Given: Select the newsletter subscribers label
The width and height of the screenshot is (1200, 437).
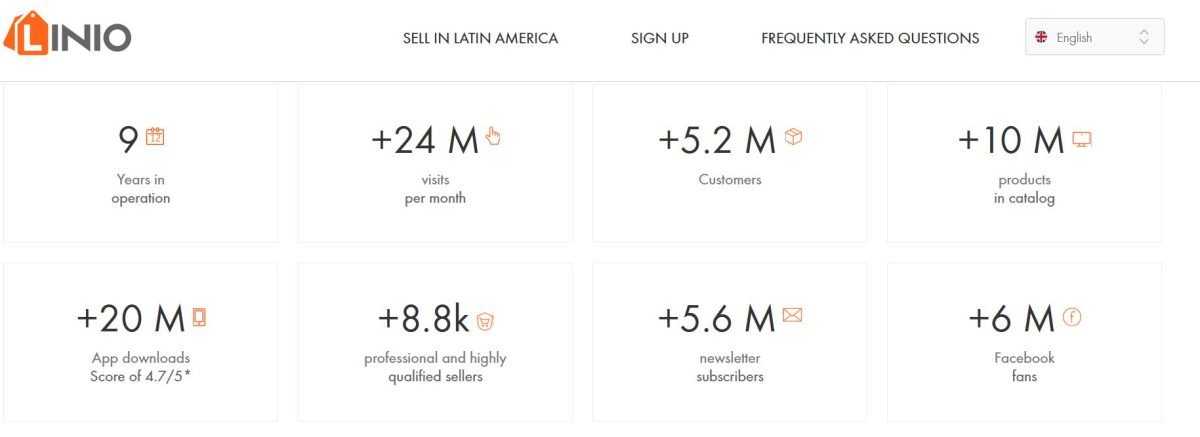Looking at the screenshot, I should click(730, 367).
